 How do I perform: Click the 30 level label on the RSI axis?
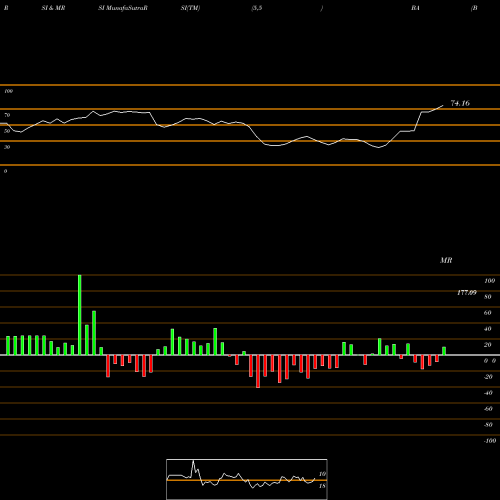click(x=7, y=147)
